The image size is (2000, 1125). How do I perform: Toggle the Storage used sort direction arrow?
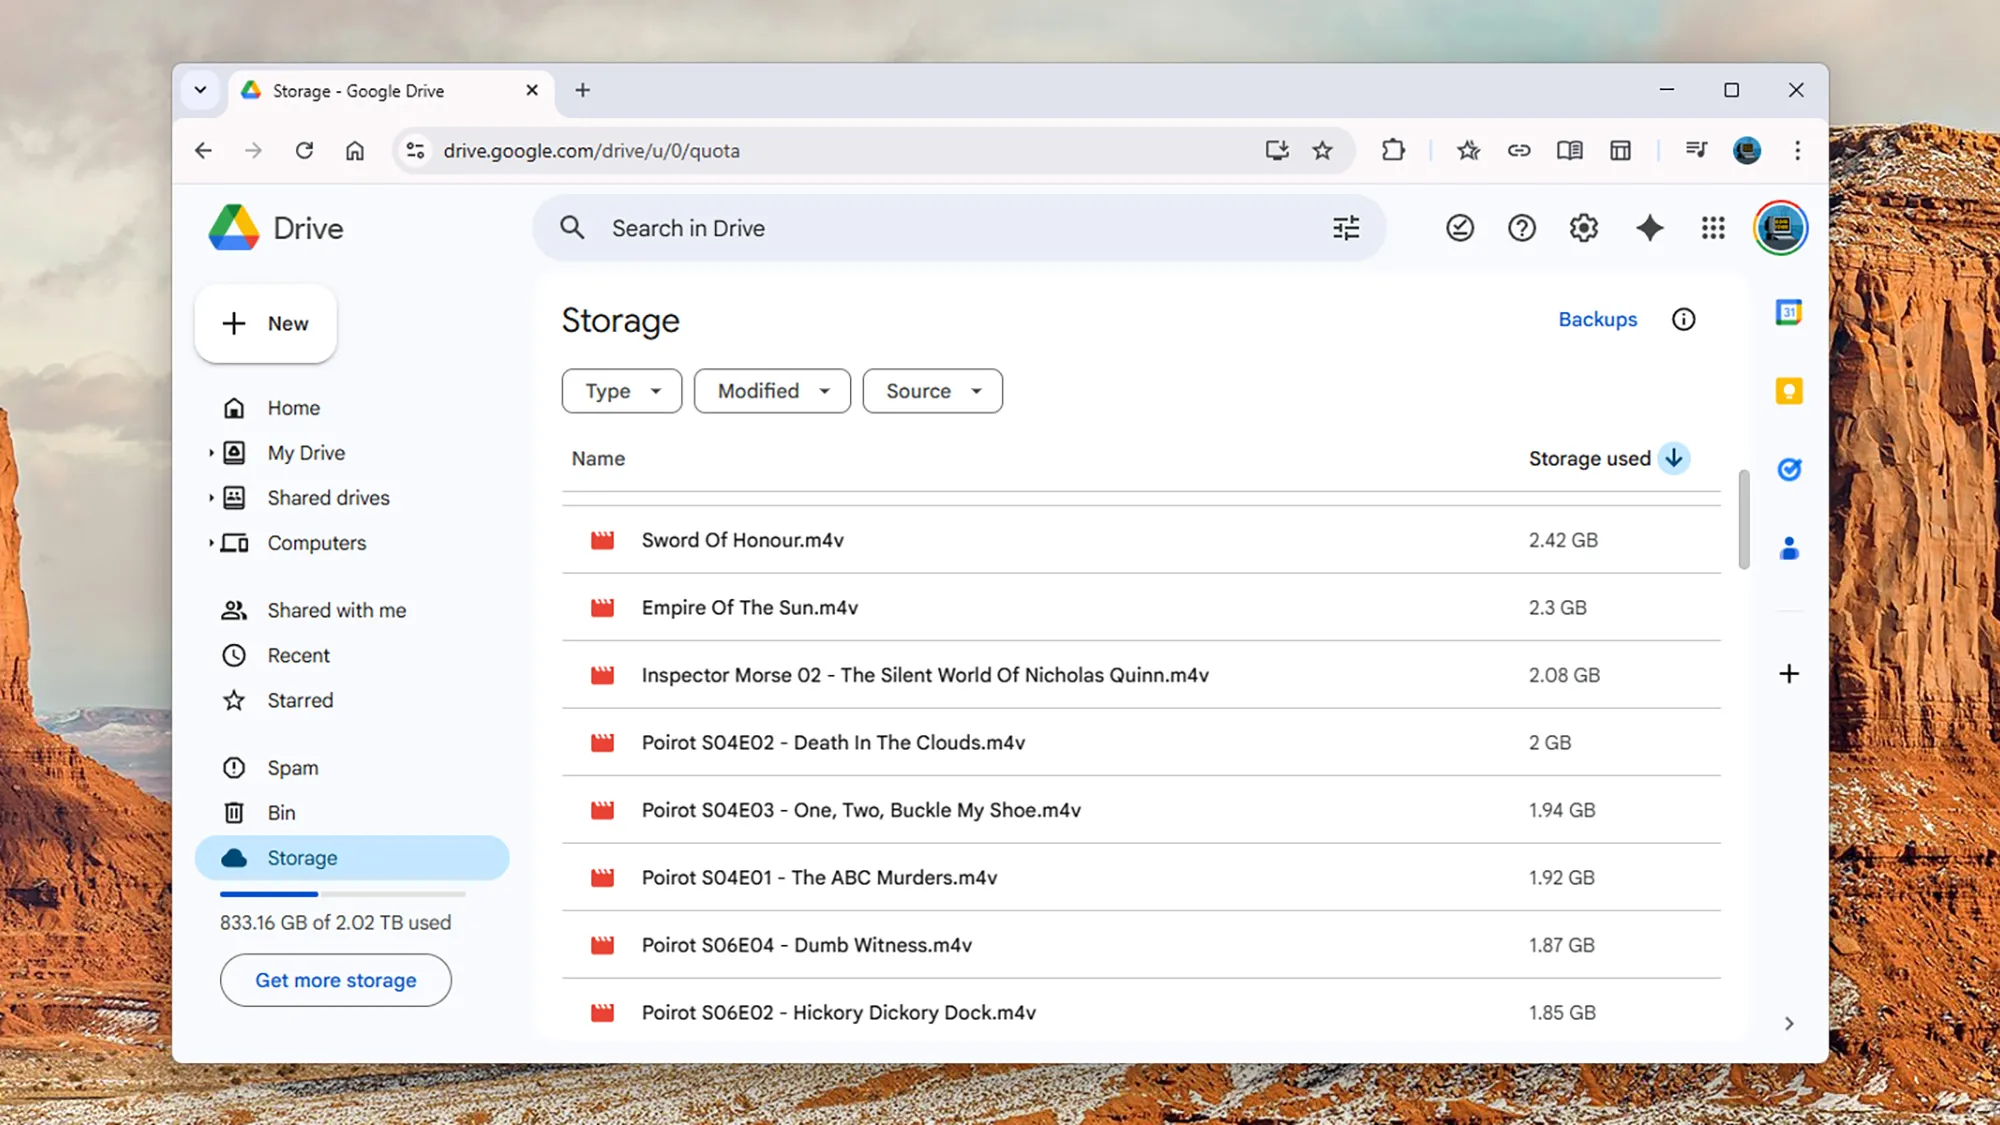(x=1673, y=458)
